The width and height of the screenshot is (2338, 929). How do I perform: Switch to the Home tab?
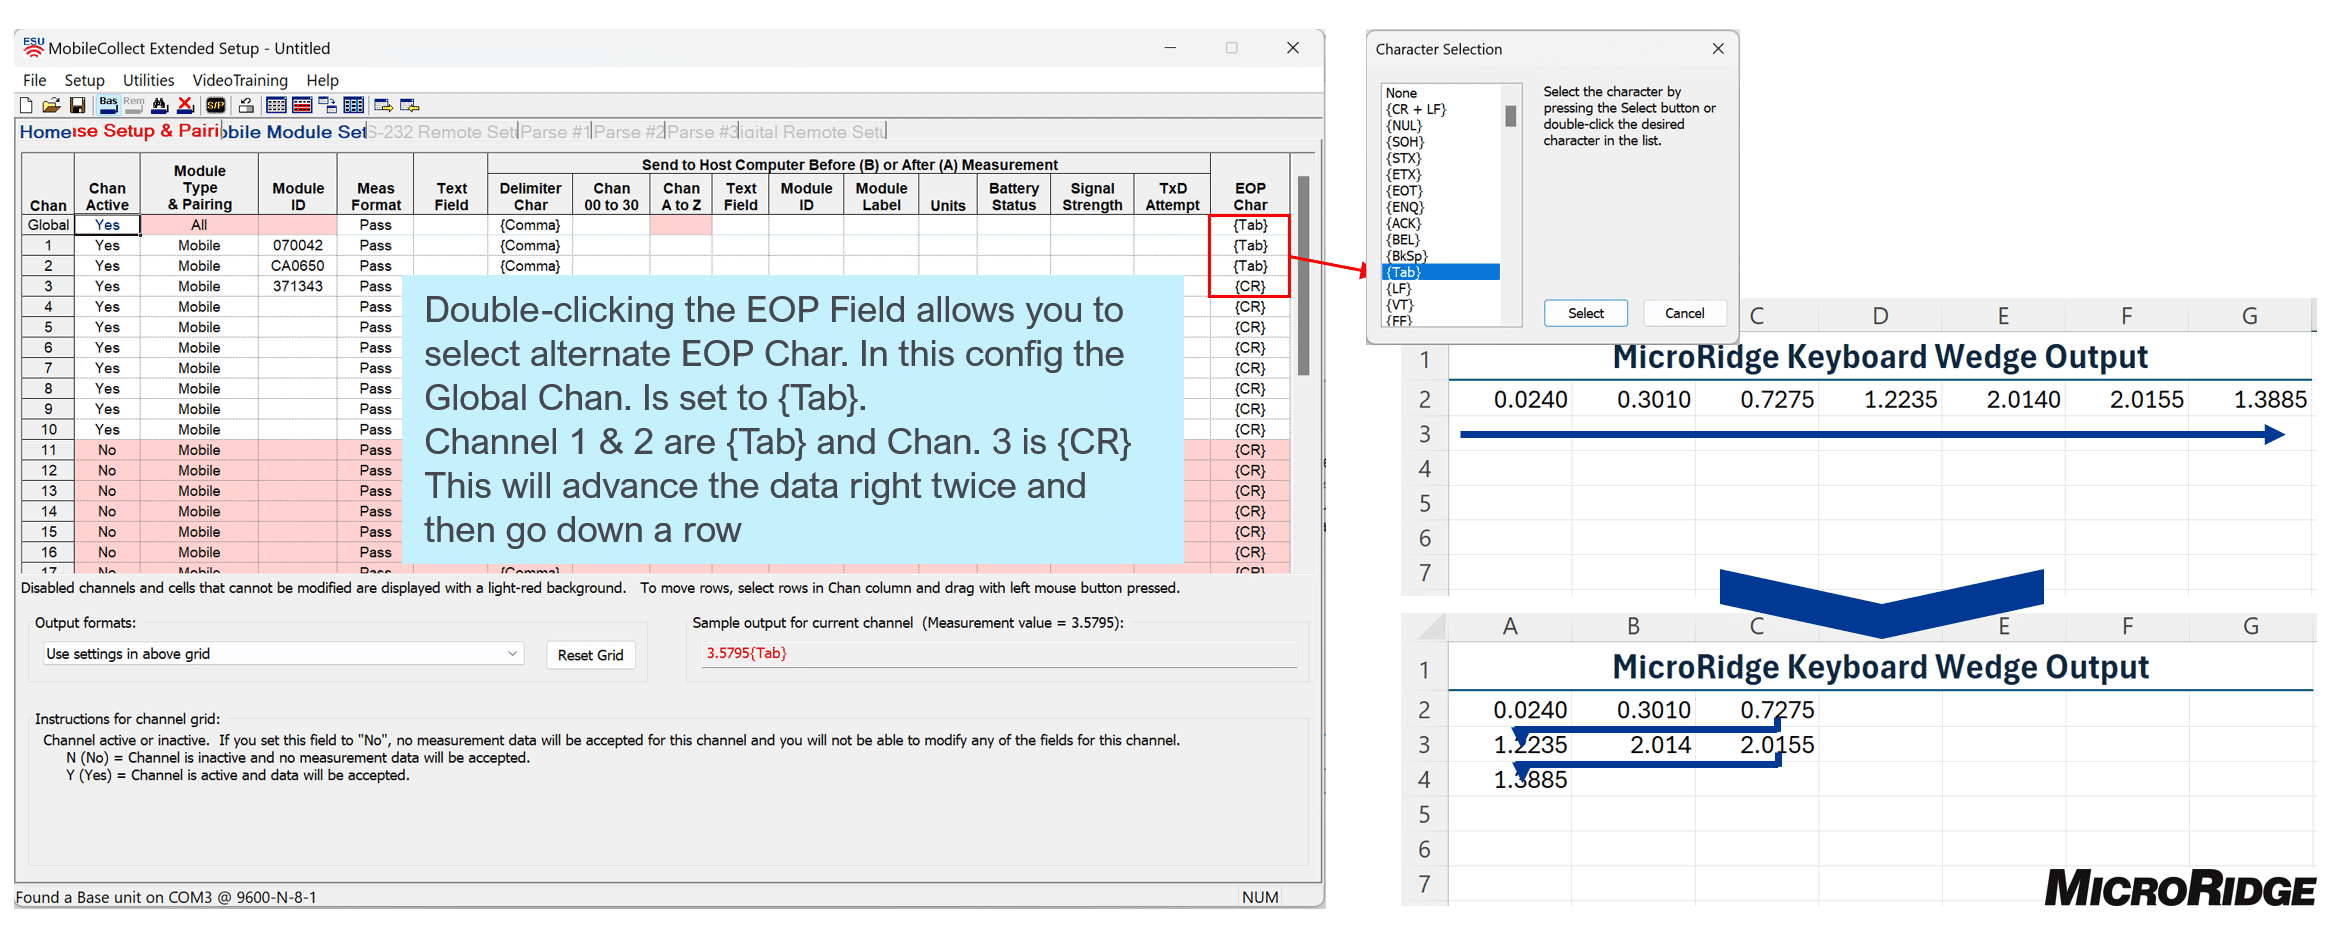(x=45, y=131)
